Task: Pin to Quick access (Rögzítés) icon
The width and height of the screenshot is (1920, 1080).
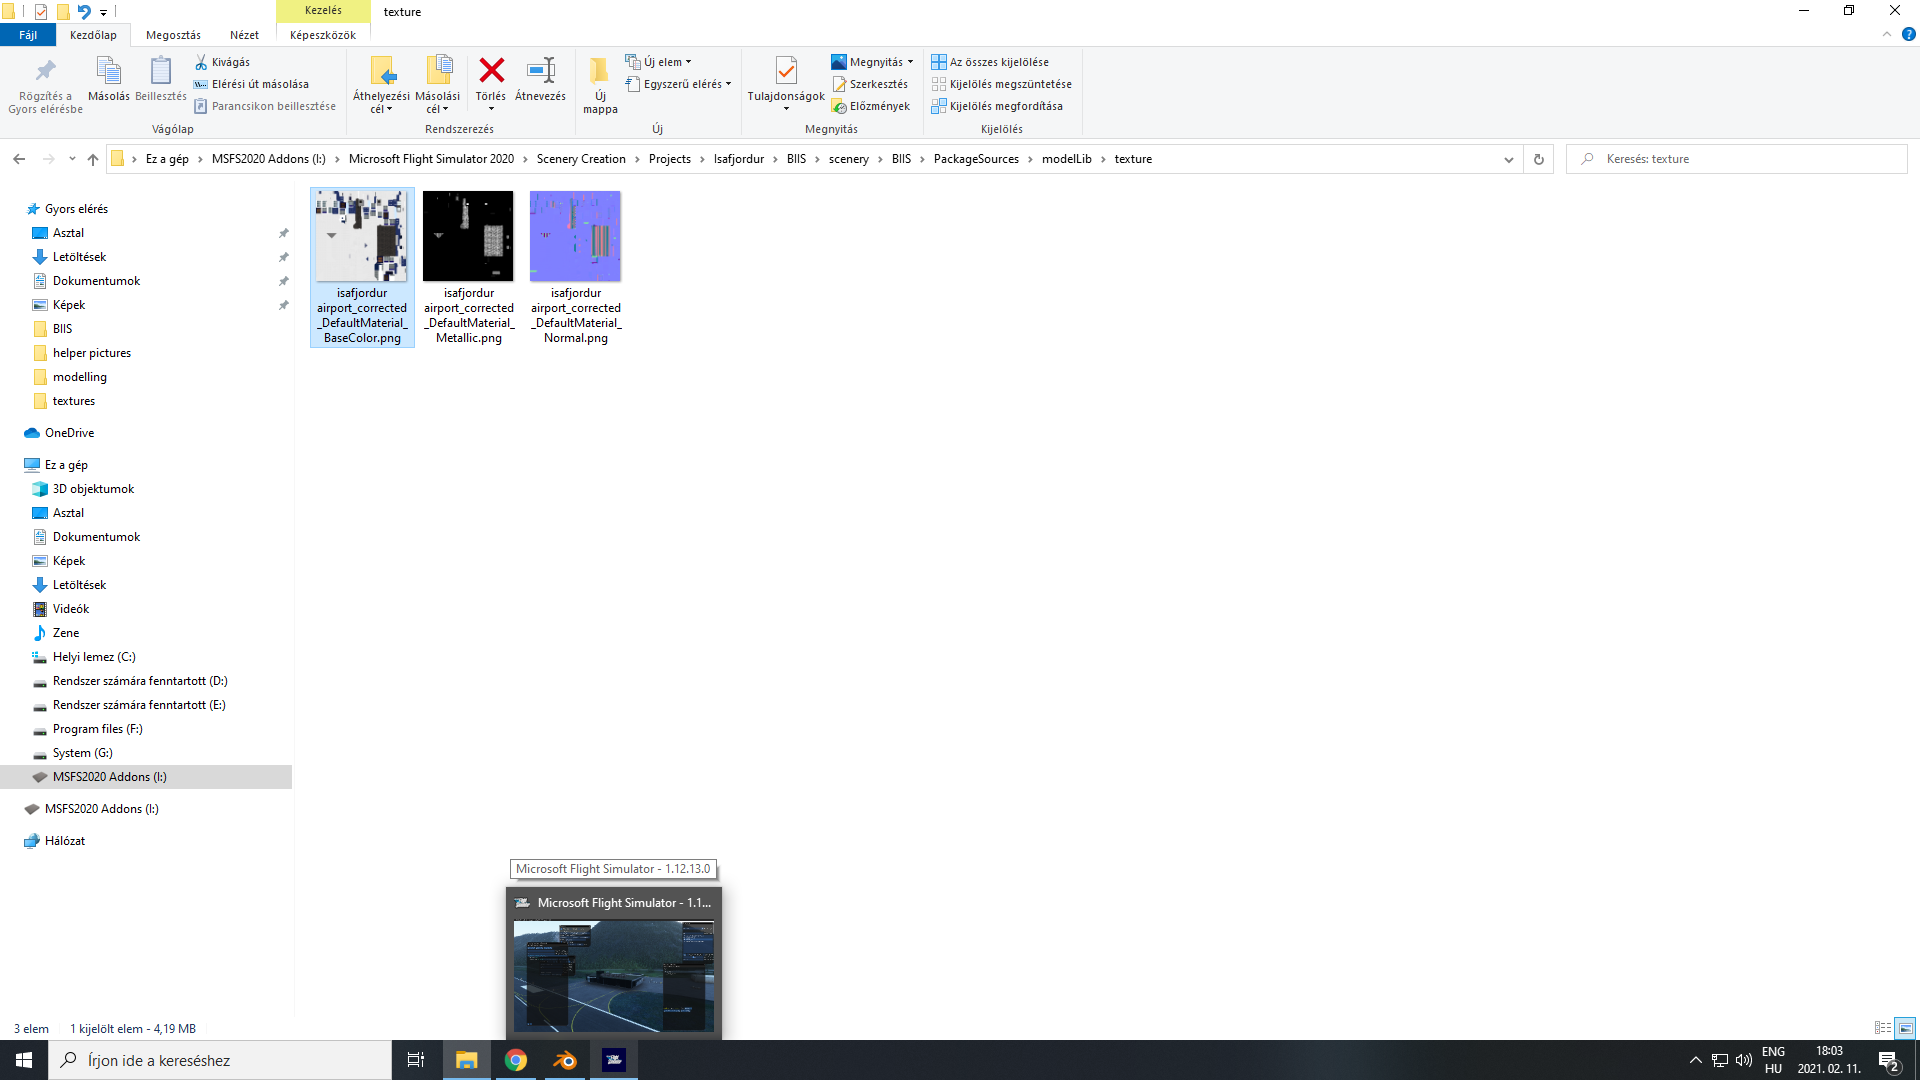Action: click(x=45, y=72)
